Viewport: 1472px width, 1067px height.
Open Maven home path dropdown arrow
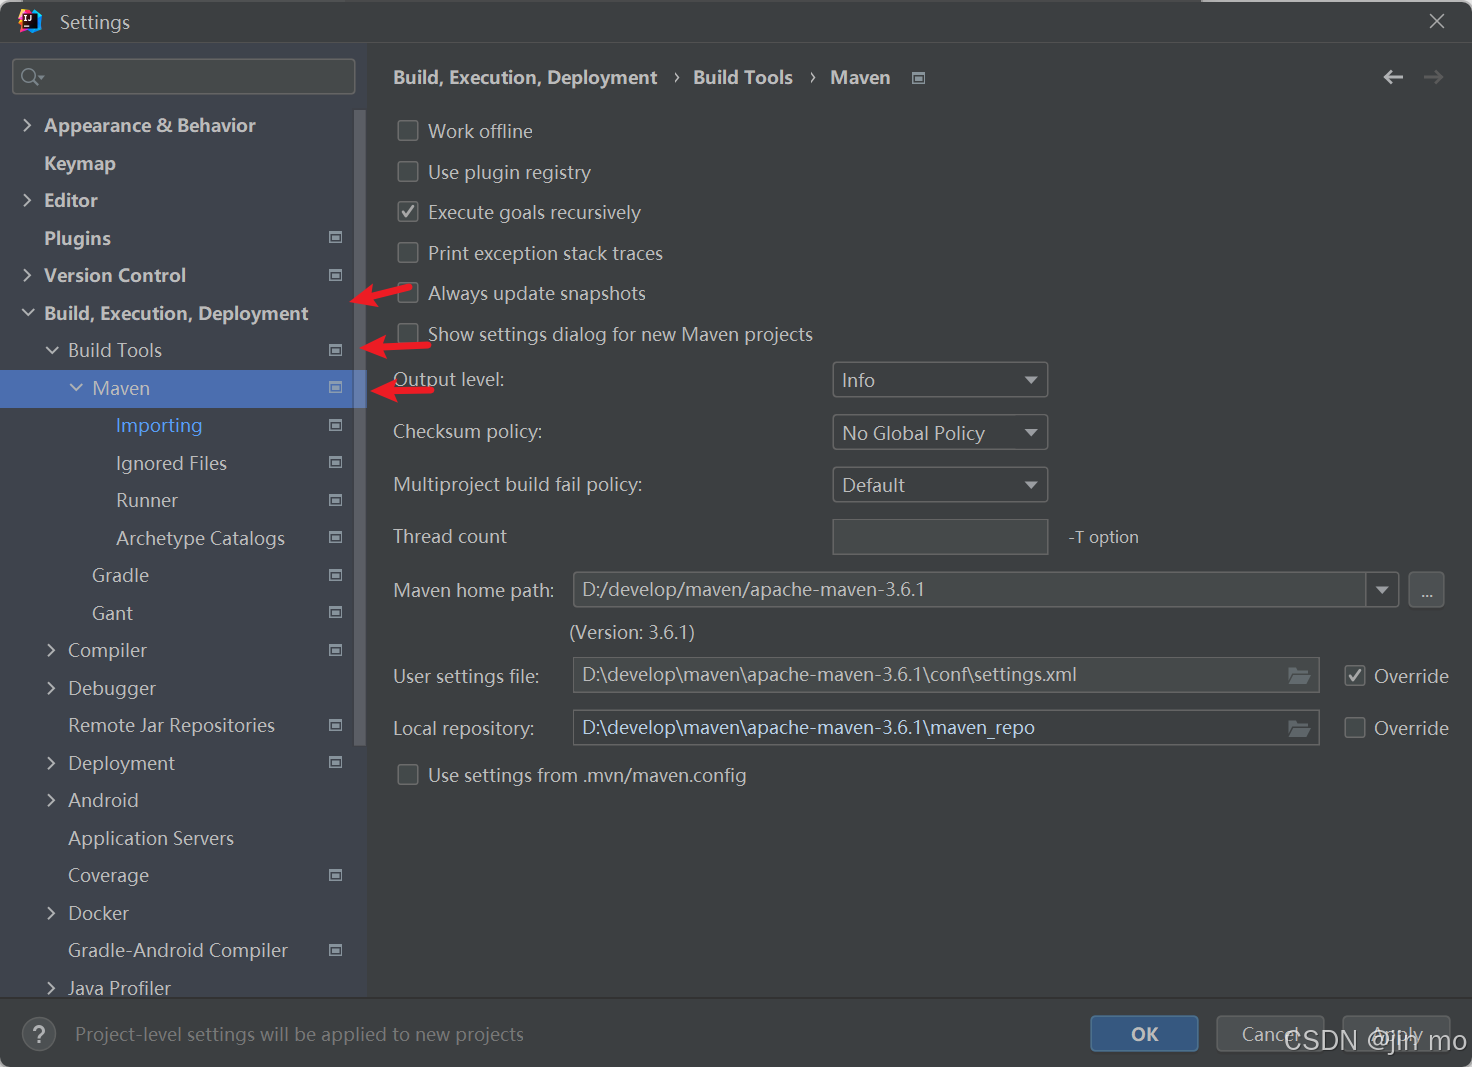click(x=1382, y=590)
